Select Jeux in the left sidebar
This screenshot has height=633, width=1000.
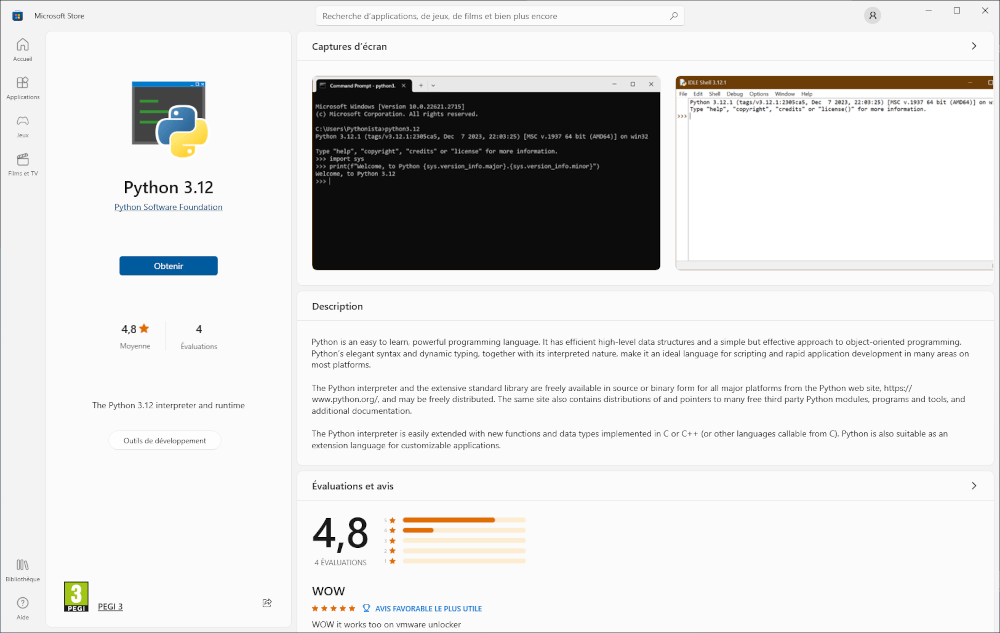(22, 123)
